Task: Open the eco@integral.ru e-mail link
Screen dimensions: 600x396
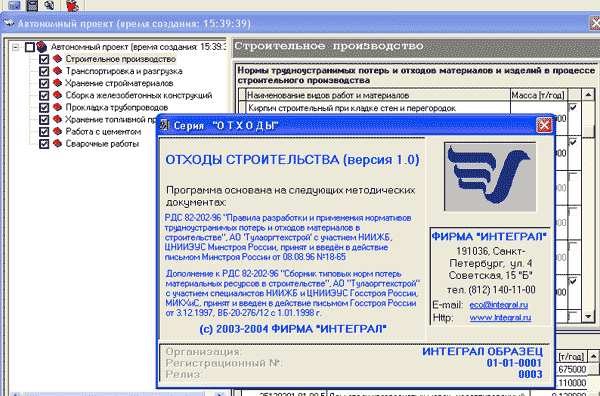Action: (x=499, y=305)
